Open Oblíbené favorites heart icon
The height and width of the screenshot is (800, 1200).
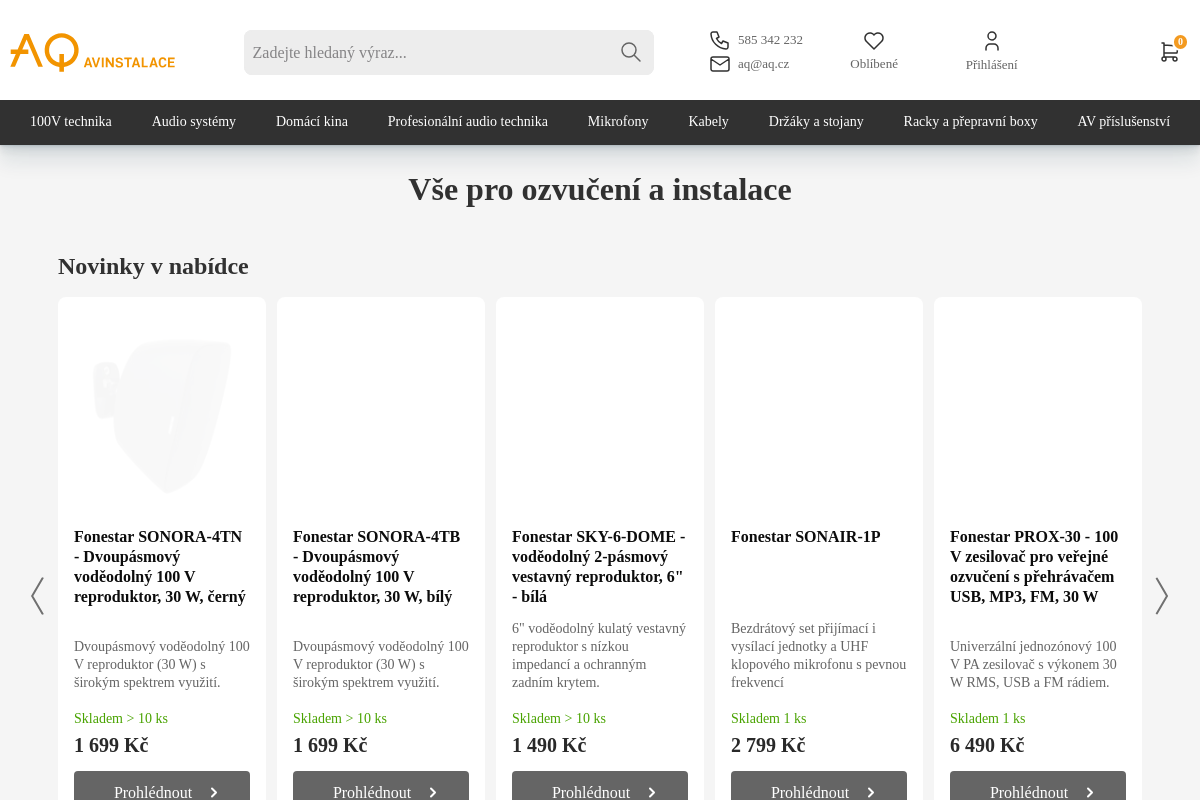tap(874, 41)
